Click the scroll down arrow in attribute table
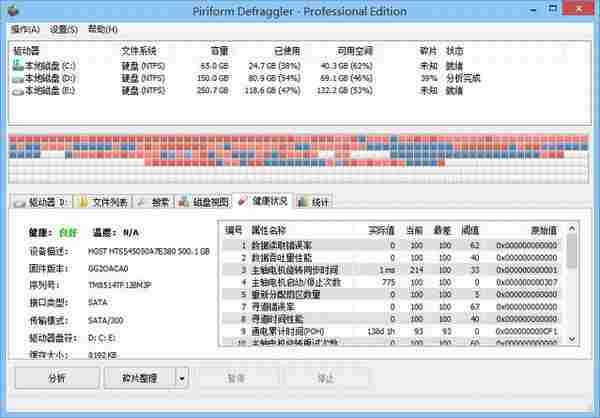 [x=572, y=339]
